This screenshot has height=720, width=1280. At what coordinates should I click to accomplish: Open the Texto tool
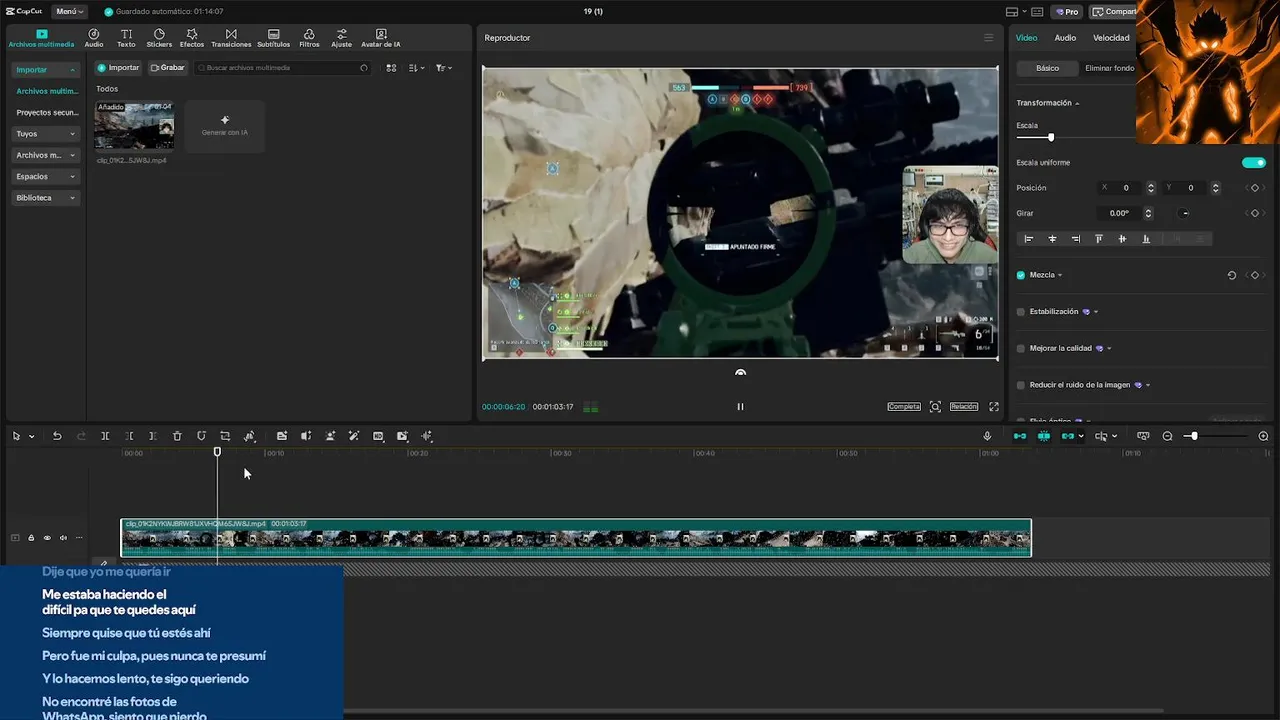coord(126,38)
